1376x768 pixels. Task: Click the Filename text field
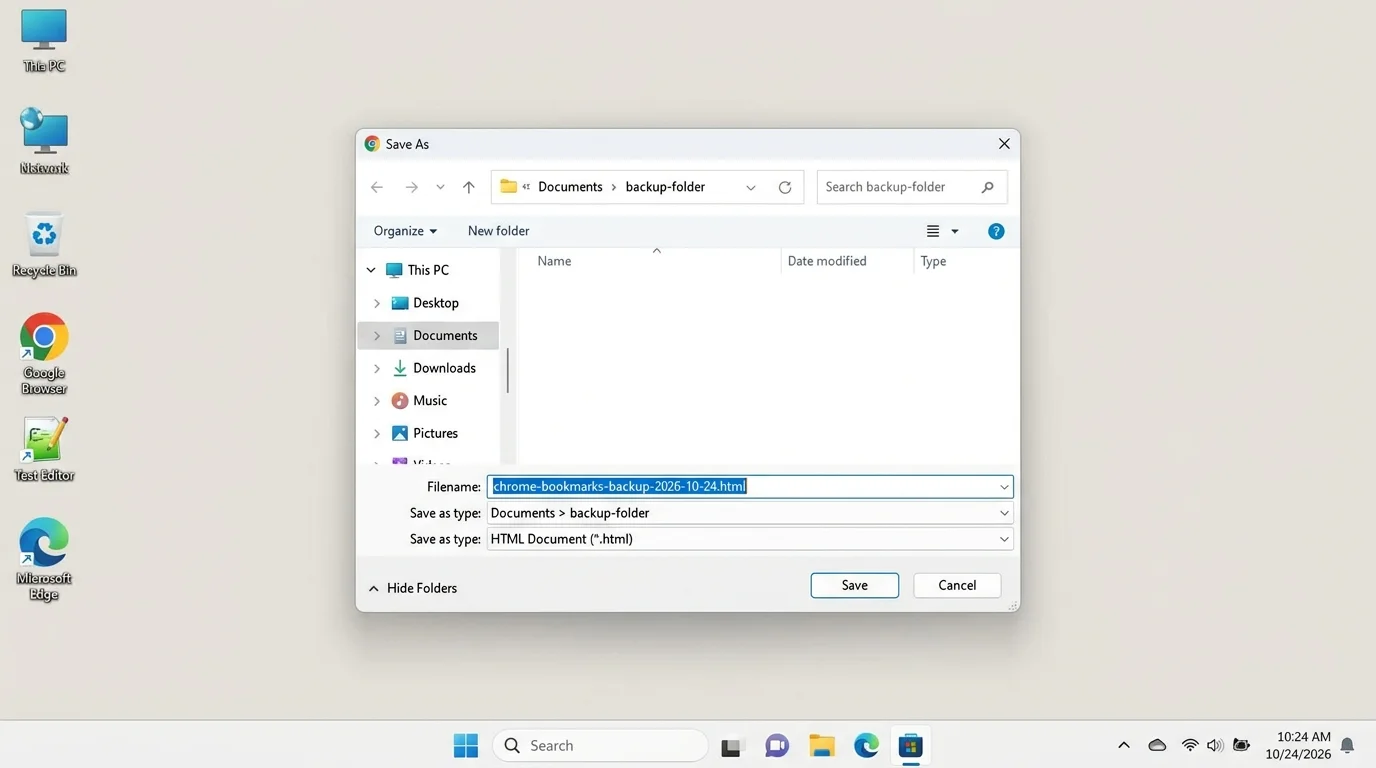tap(750, 487)
